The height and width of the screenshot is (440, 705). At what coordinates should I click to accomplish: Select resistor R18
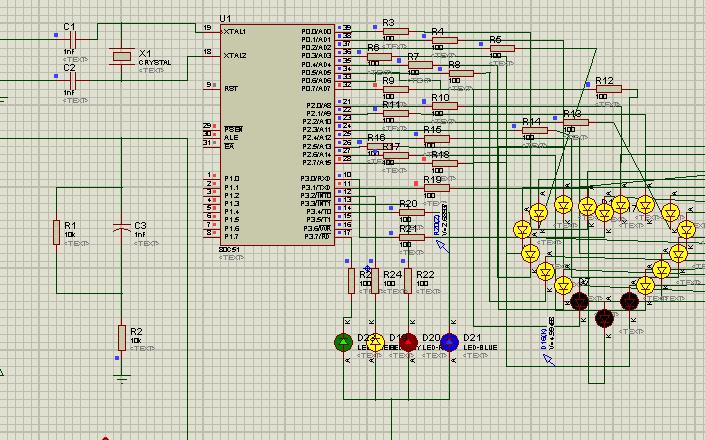pos(445,163)
